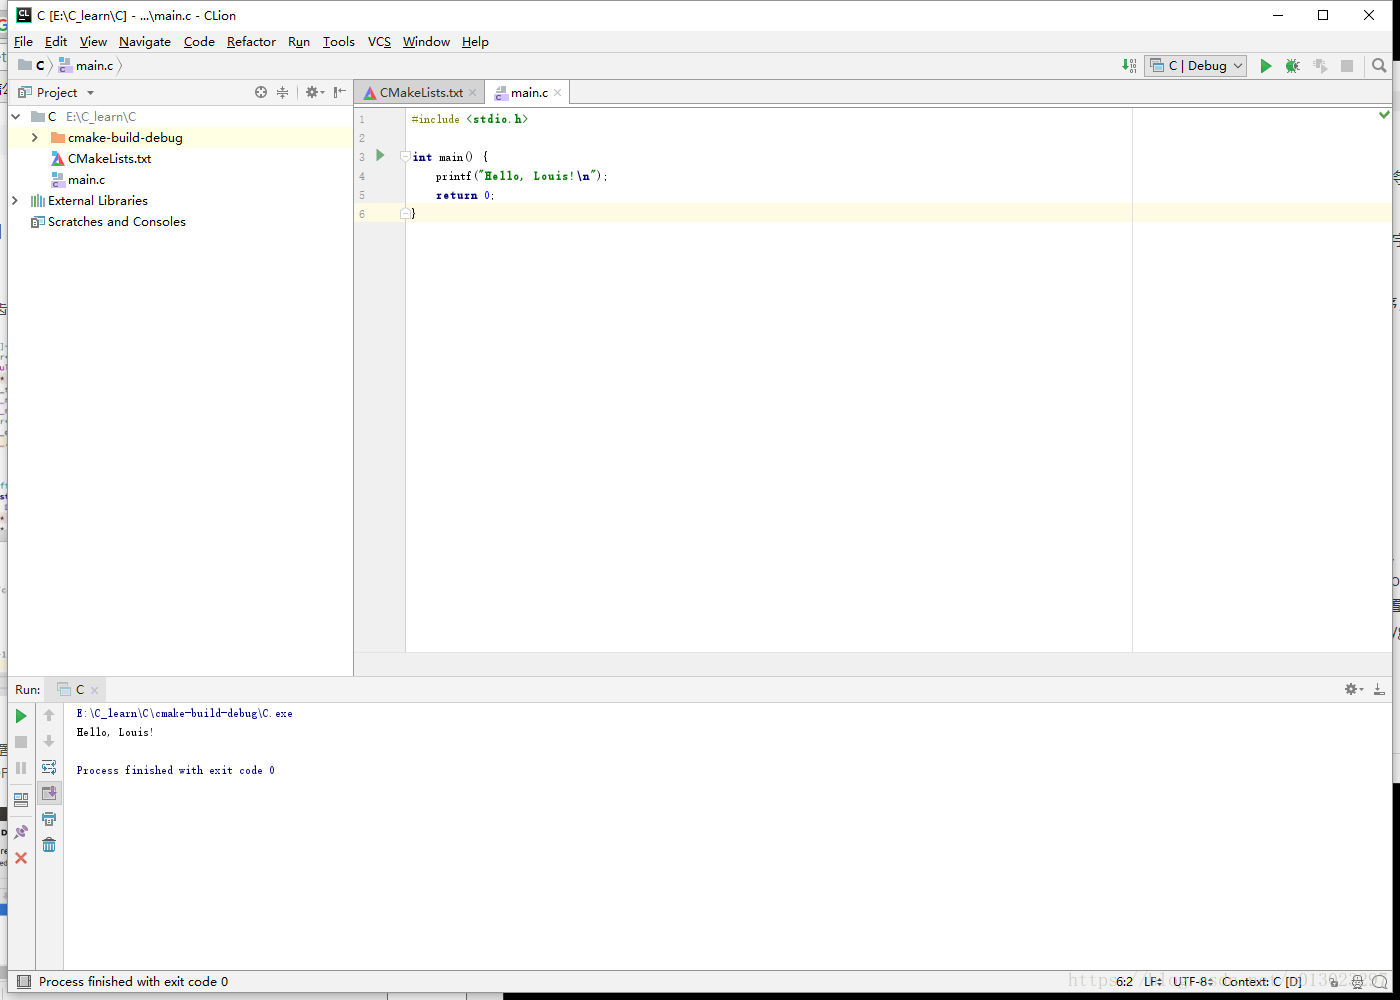Image resolution: width=1400 pixels, height=1000 pixels.
Task: Open the Refactor menu
Action: coord(251,42)
